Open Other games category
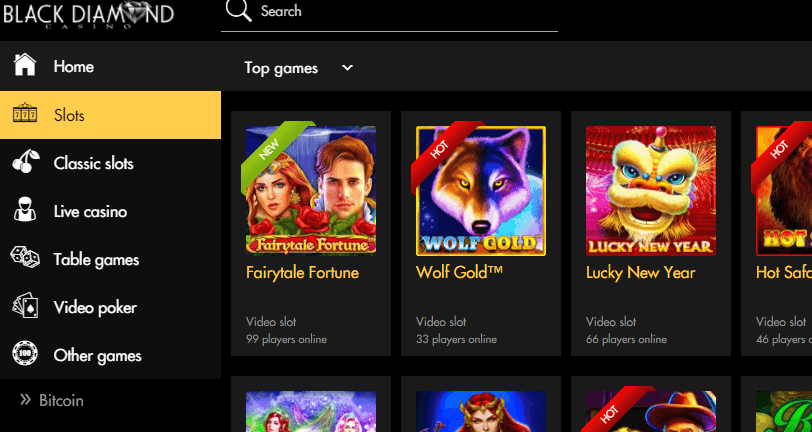Image resolution: width=812 pixels, height=432 pixels. point(97,356)
